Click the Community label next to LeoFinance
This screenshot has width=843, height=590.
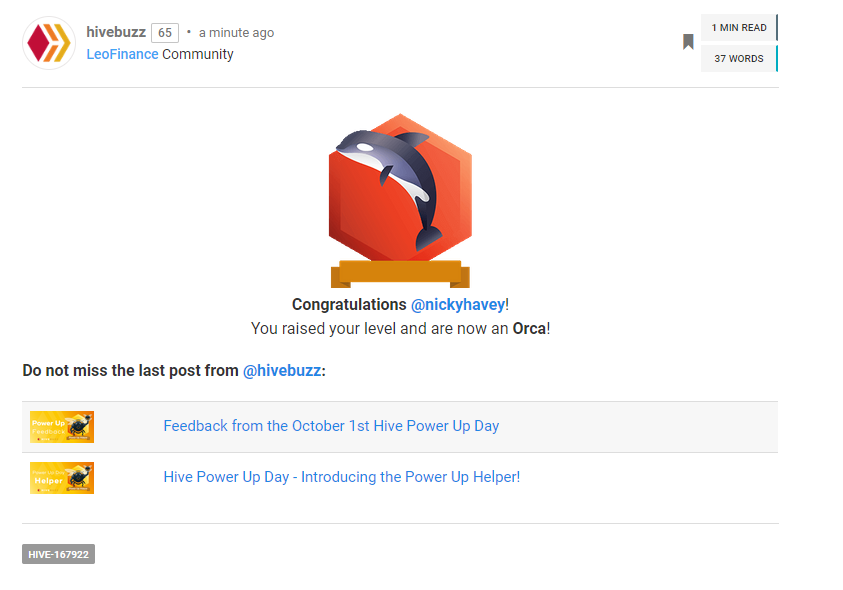coord(198,54)
